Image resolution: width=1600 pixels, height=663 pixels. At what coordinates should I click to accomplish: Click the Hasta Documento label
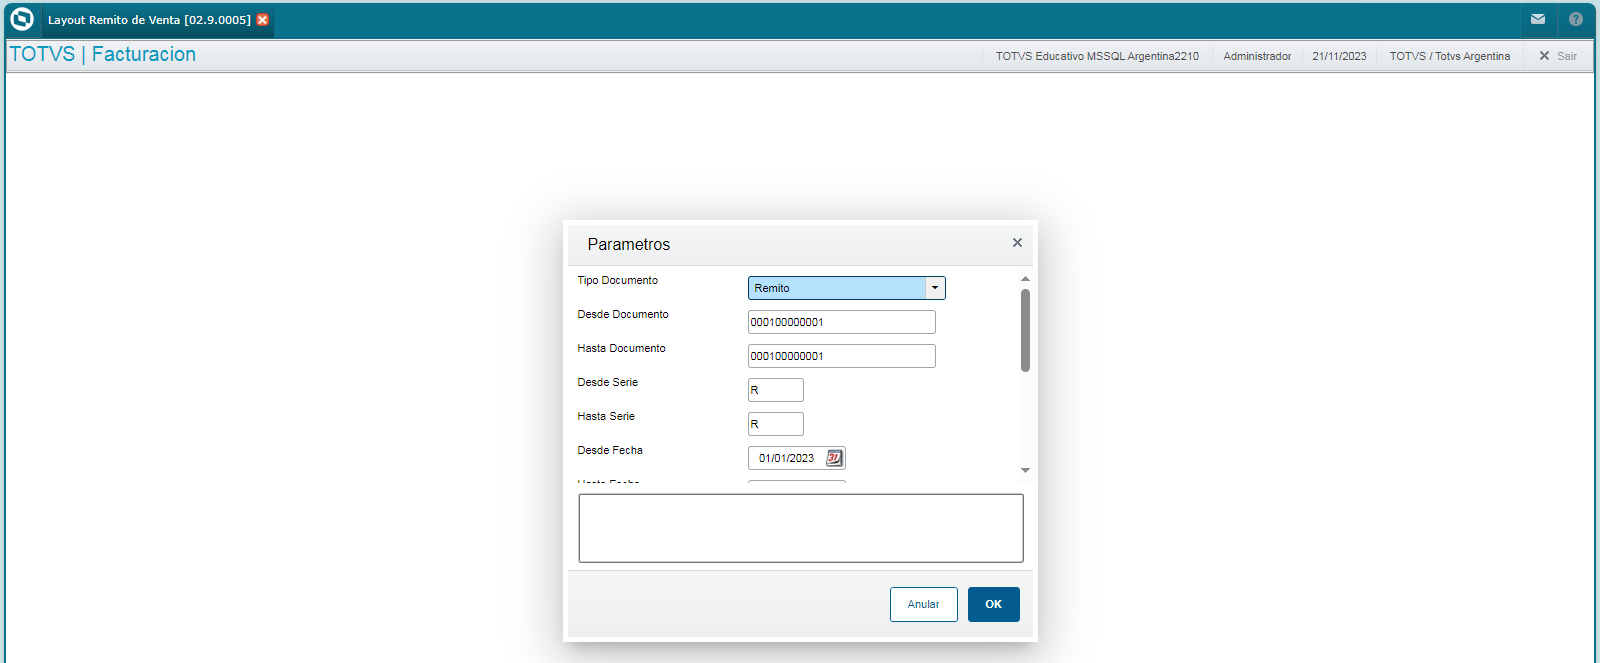coord(621,348)
